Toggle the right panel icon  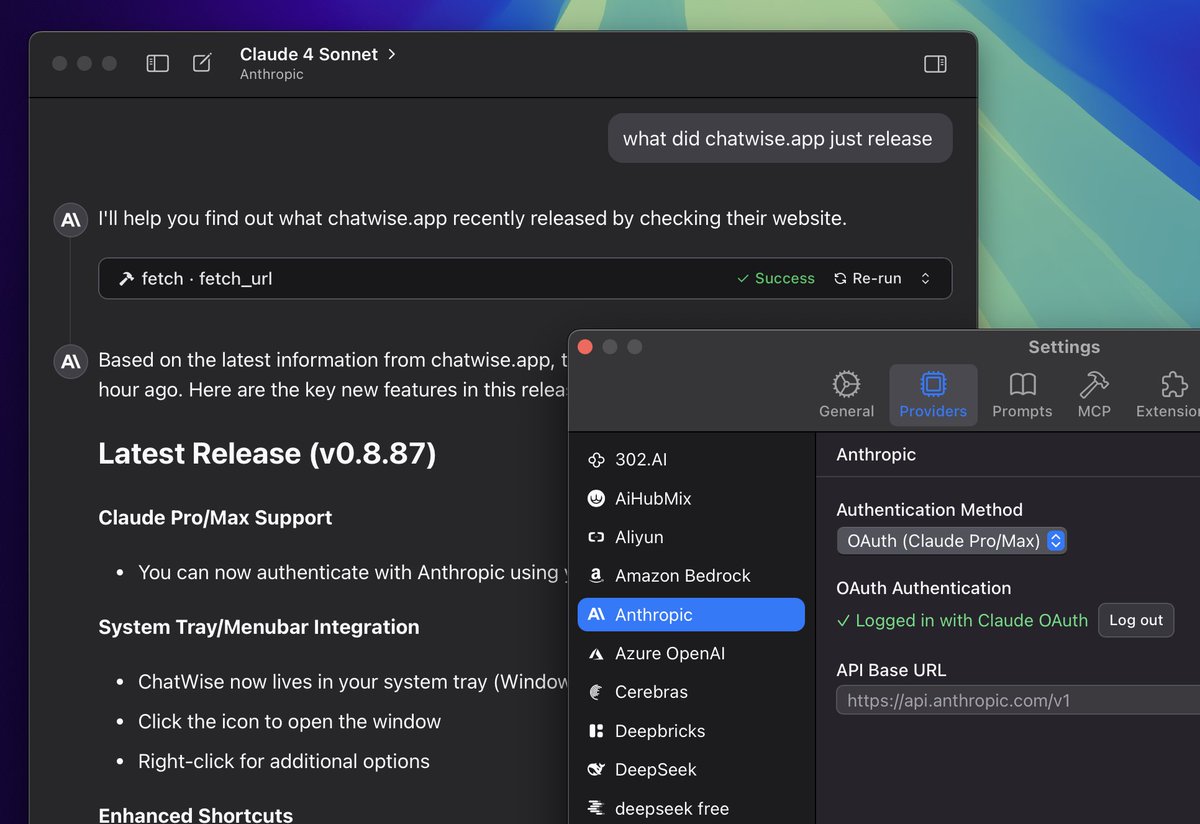click(935, 64)
